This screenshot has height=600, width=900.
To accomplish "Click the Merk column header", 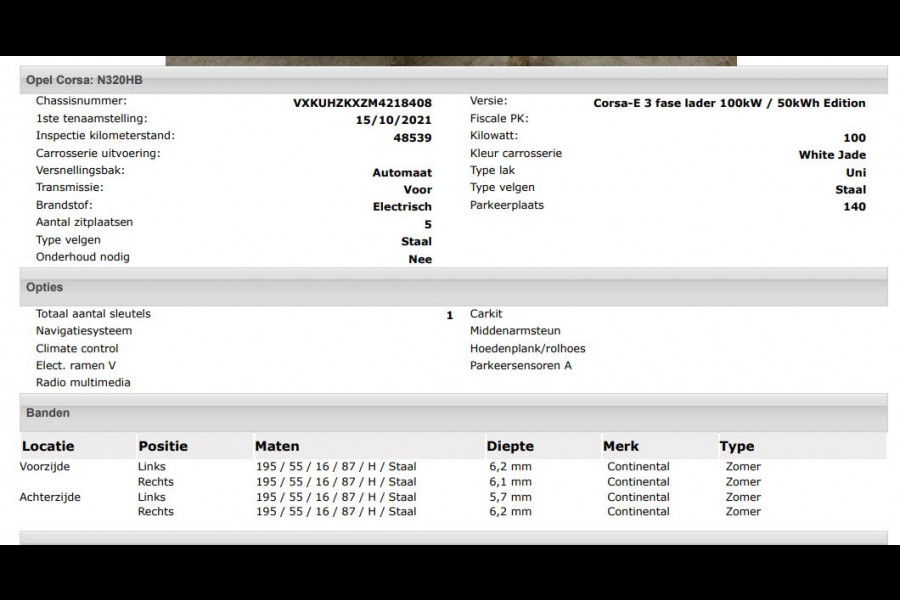I will (621, 446).
